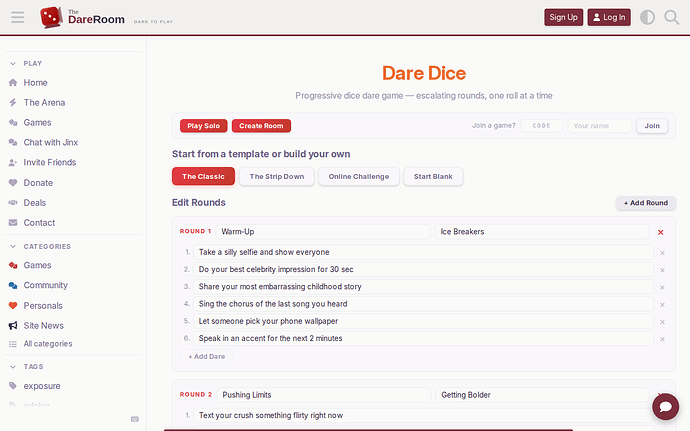Open the search magnifier icon

pos(672,17)
